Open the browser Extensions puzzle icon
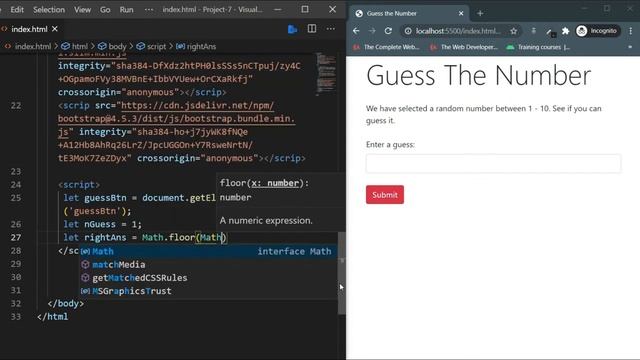 pyautogui.click(x=565, y=31)
